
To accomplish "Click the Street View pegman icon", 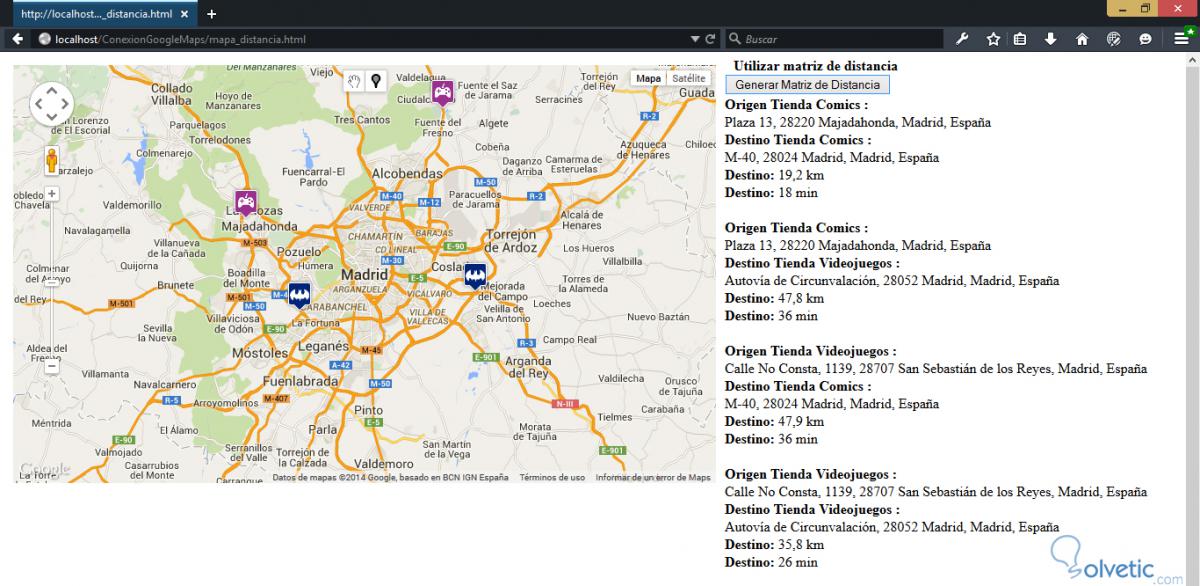I will 52,160.
